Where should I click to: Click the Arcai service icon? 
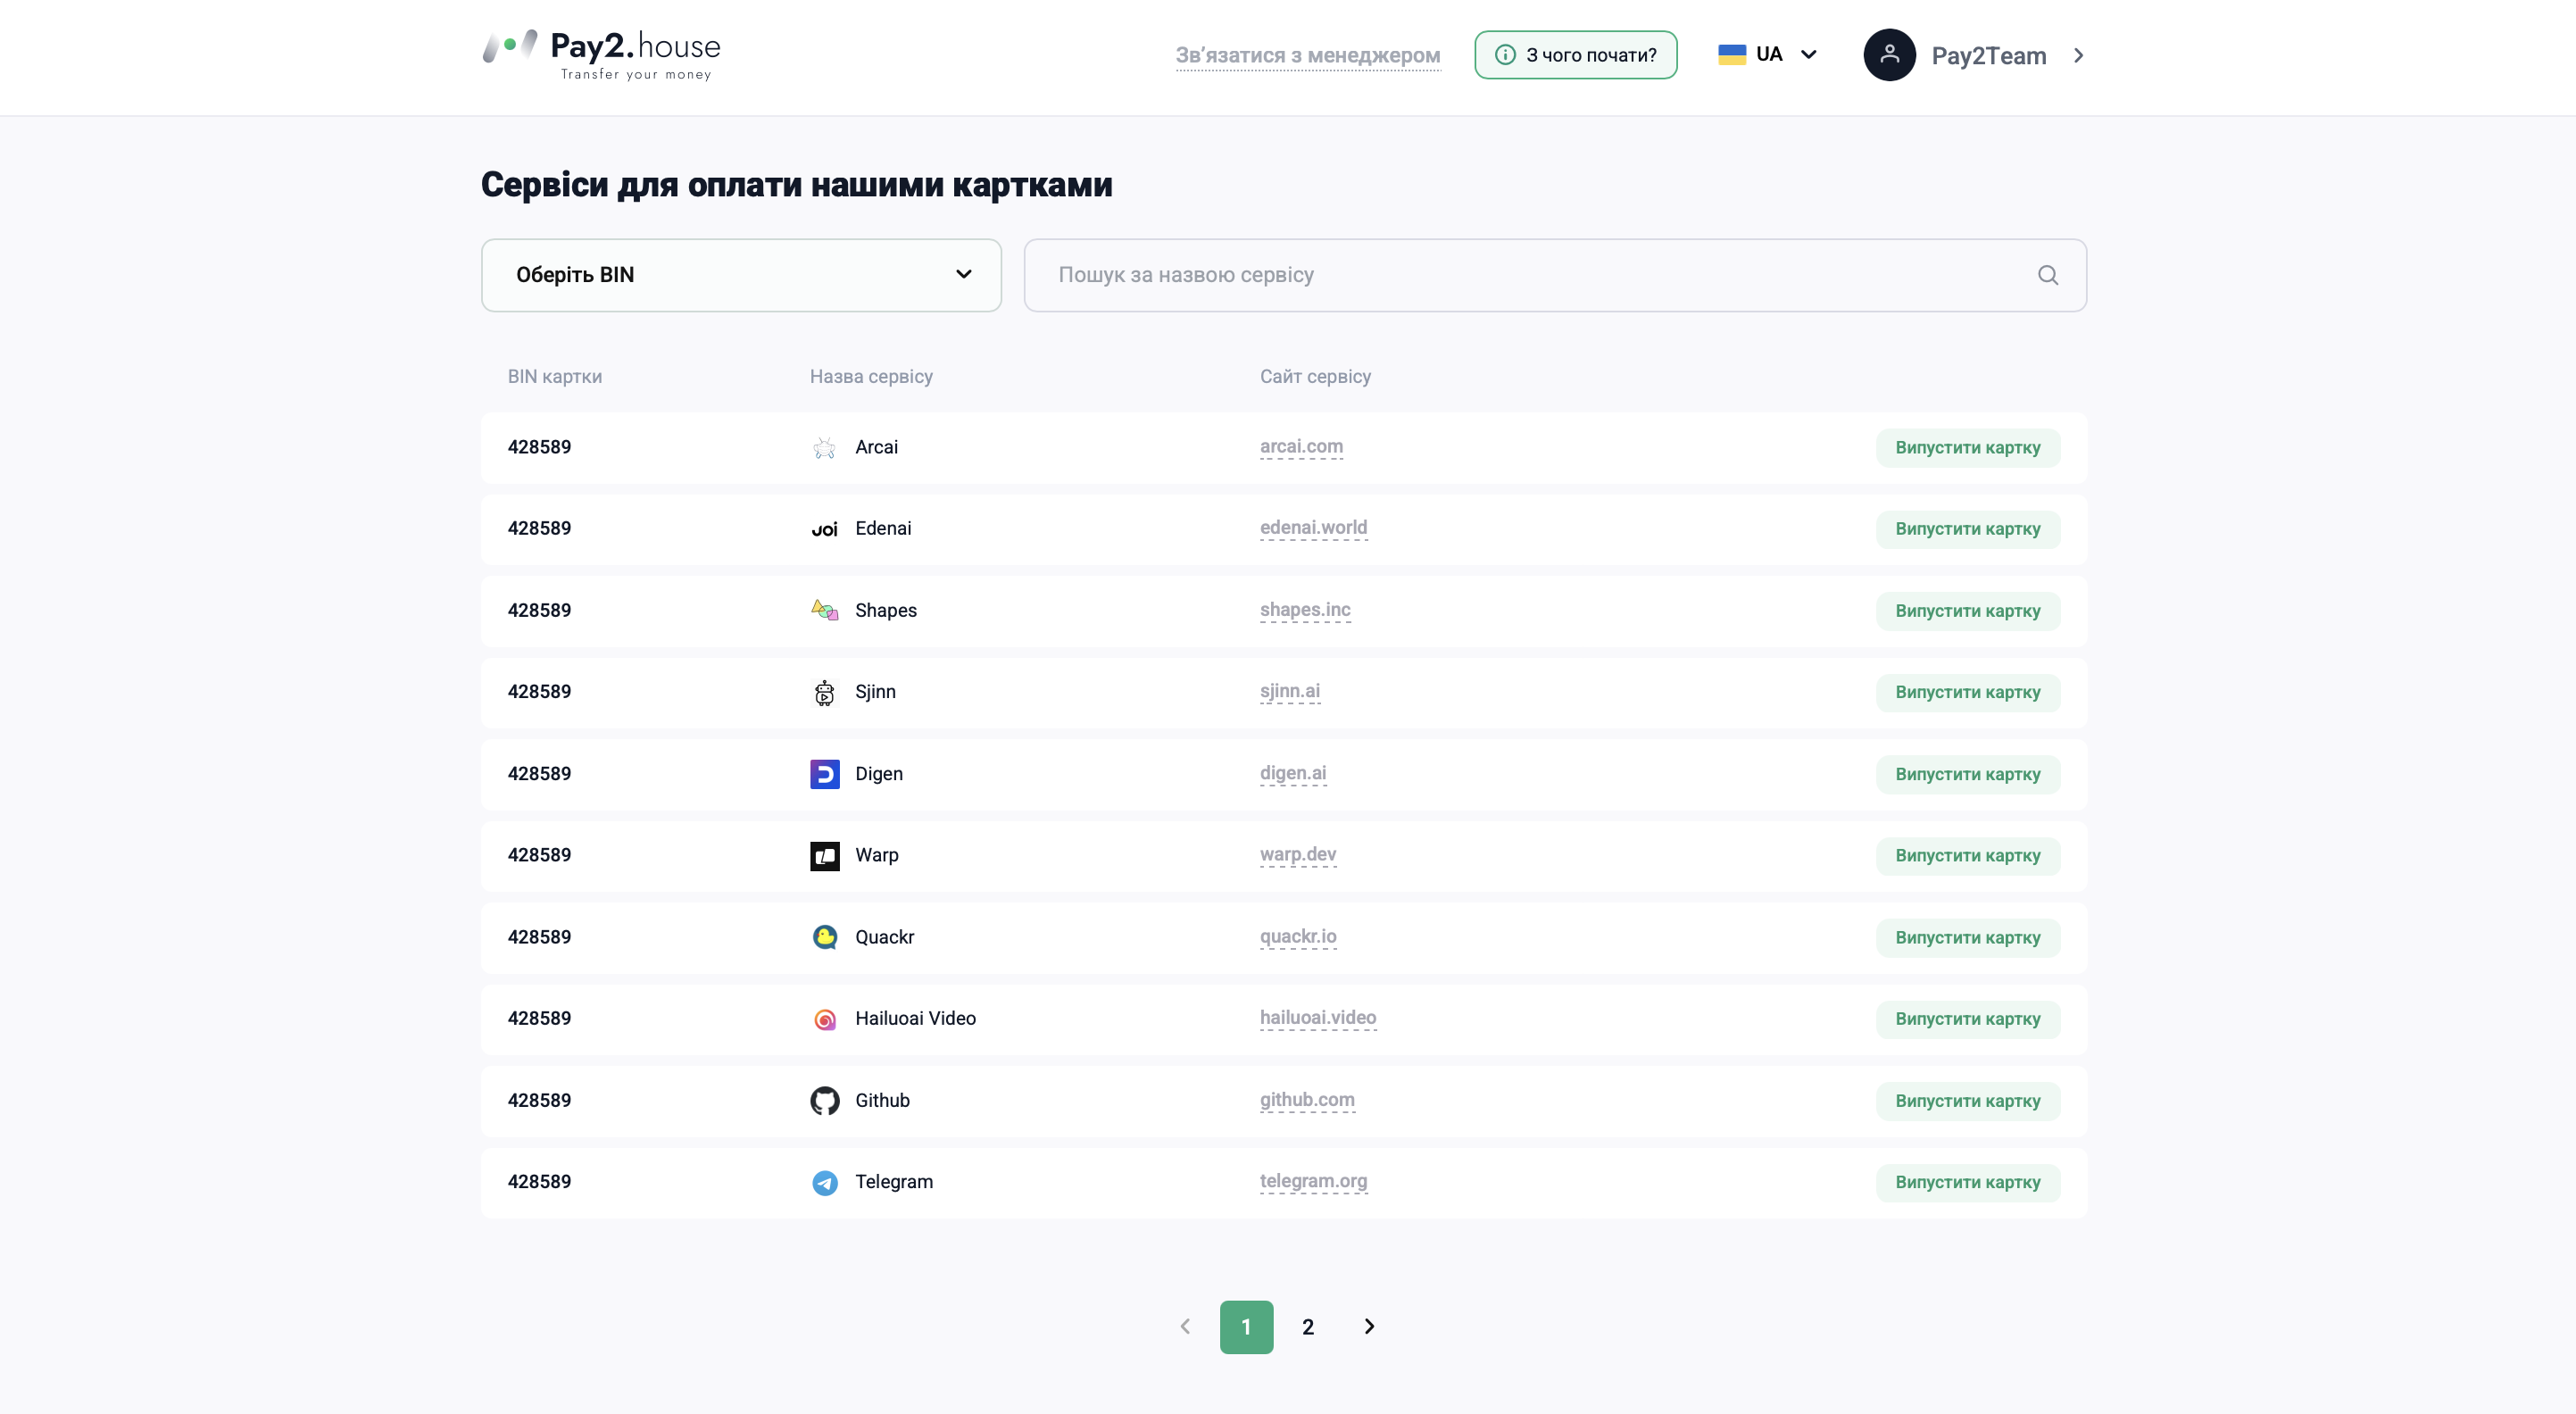pos(824,447)
